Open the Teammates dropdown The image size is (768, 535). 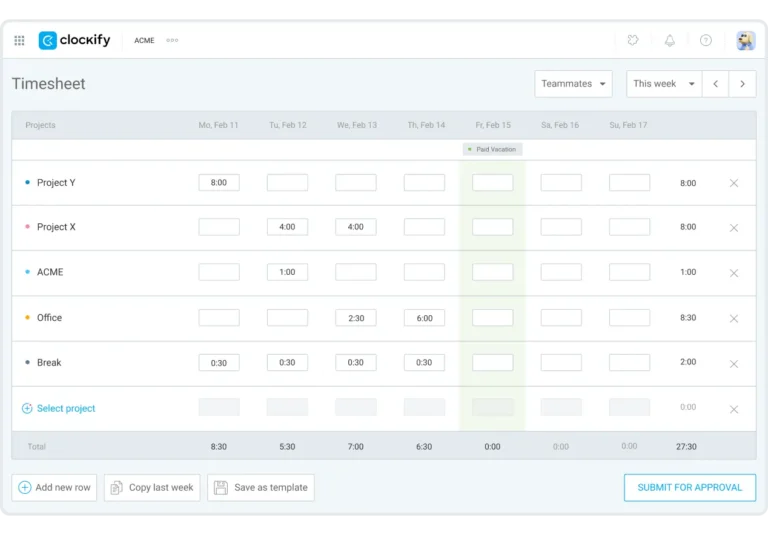point(573,84)
